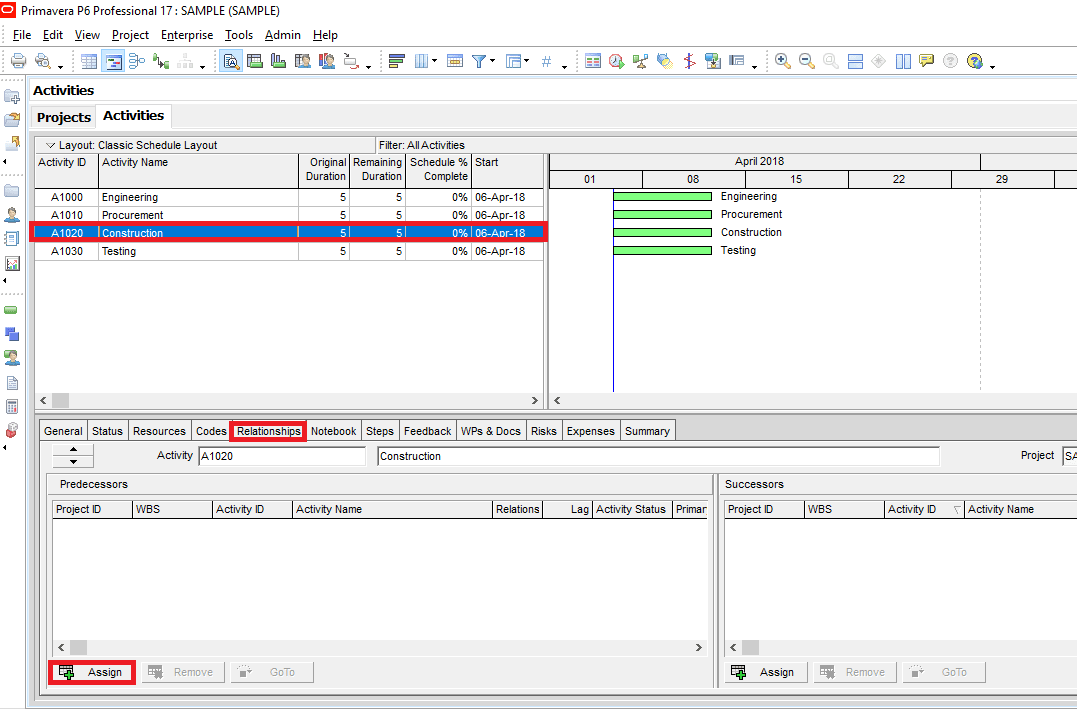Open the Tools menu
The image size is (1077, 709).
tap(239, 35)
